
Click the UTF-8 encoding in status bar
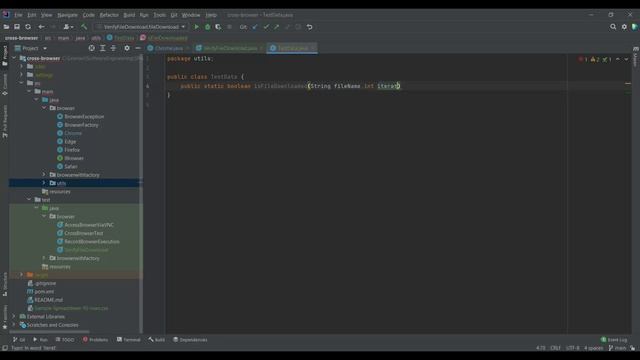[572, 348]
